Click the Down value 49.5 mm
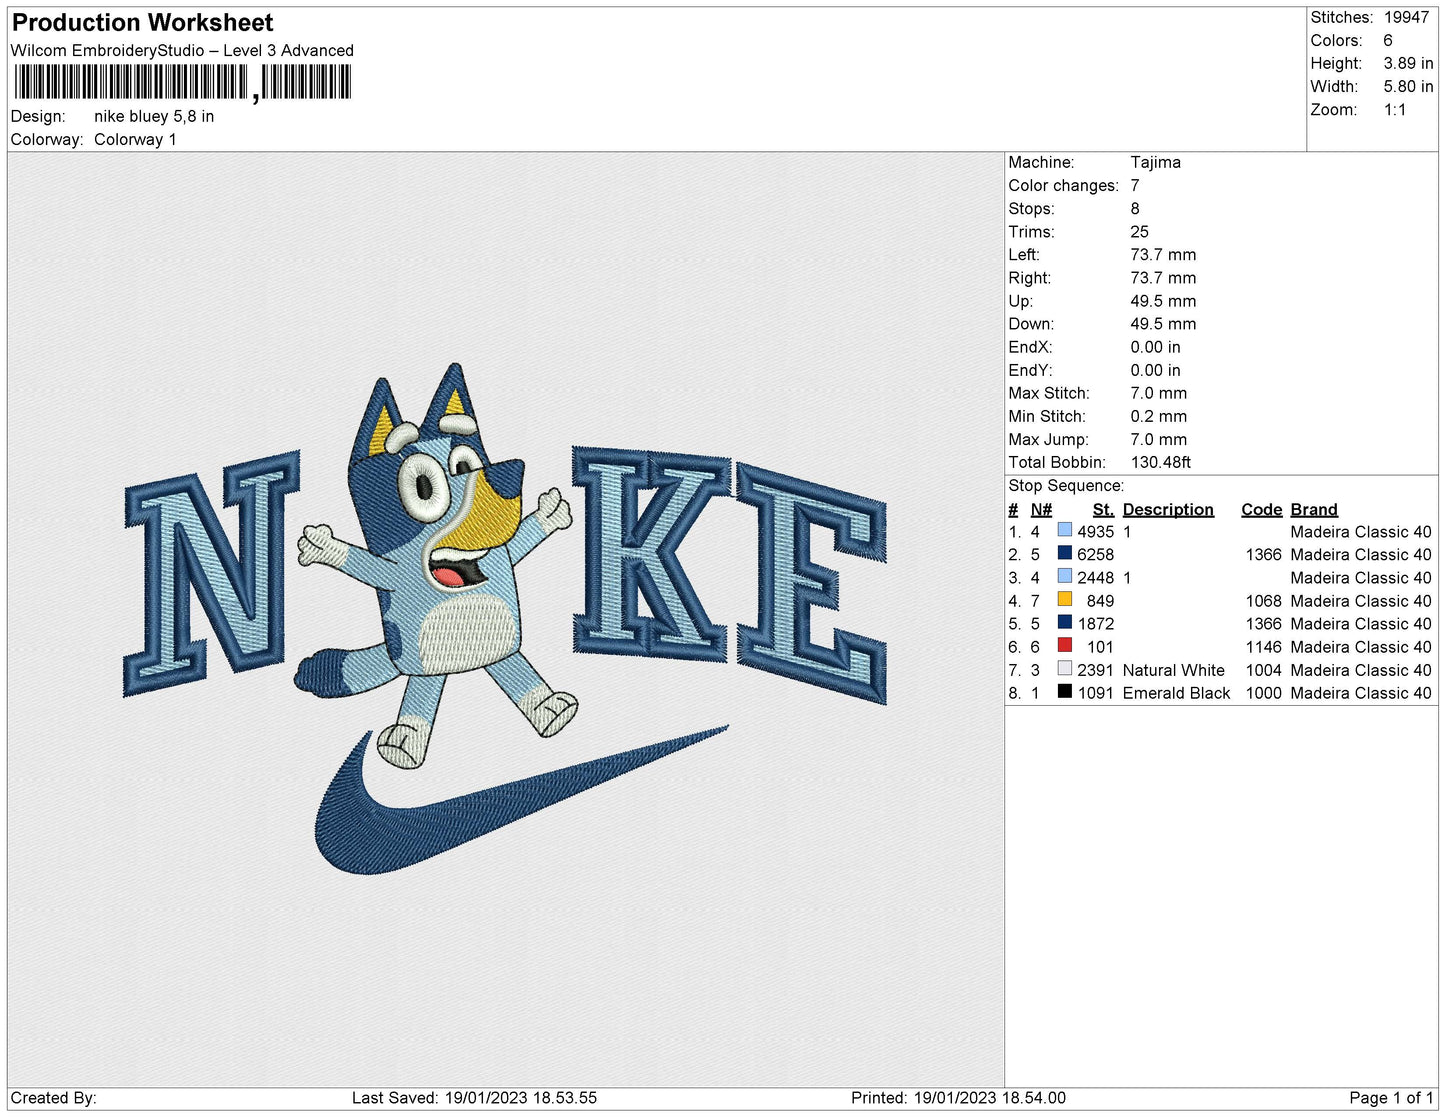Viewport: 1445px width, 1117px height. click(1163, 323)
